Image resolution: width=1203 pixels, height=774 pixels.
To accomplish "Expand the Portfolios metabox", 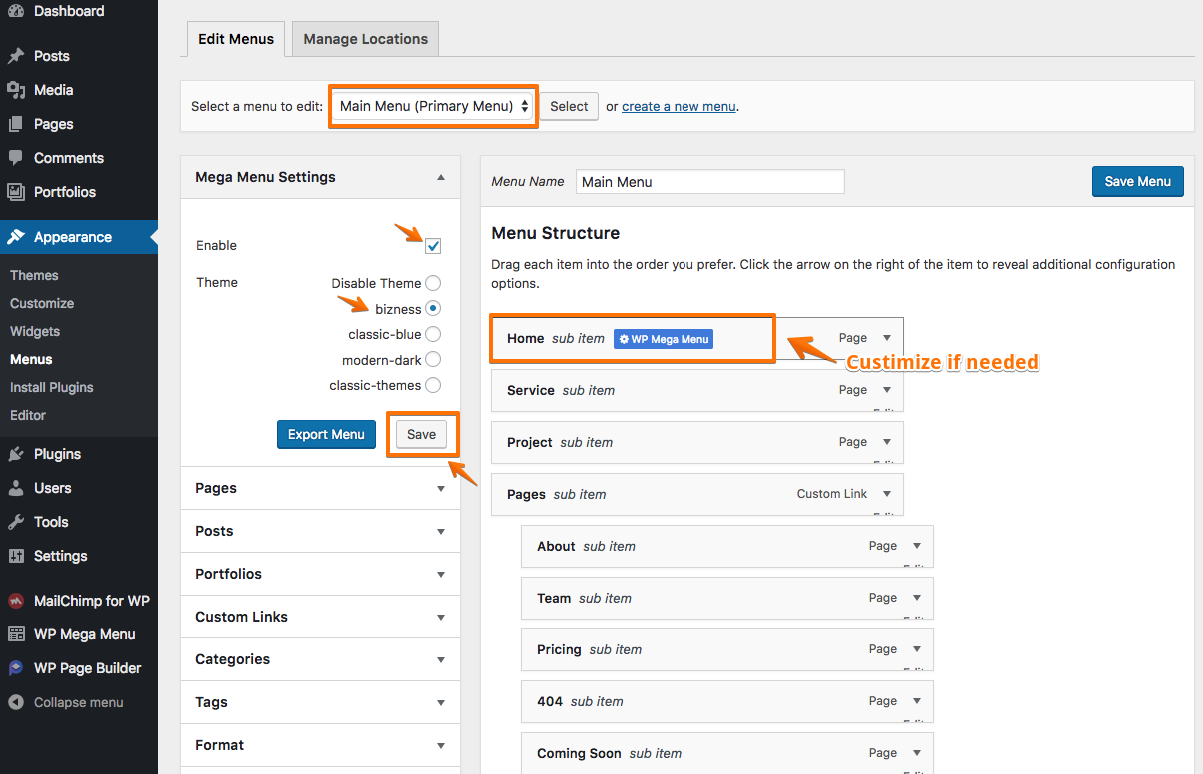I will point(441,575).
